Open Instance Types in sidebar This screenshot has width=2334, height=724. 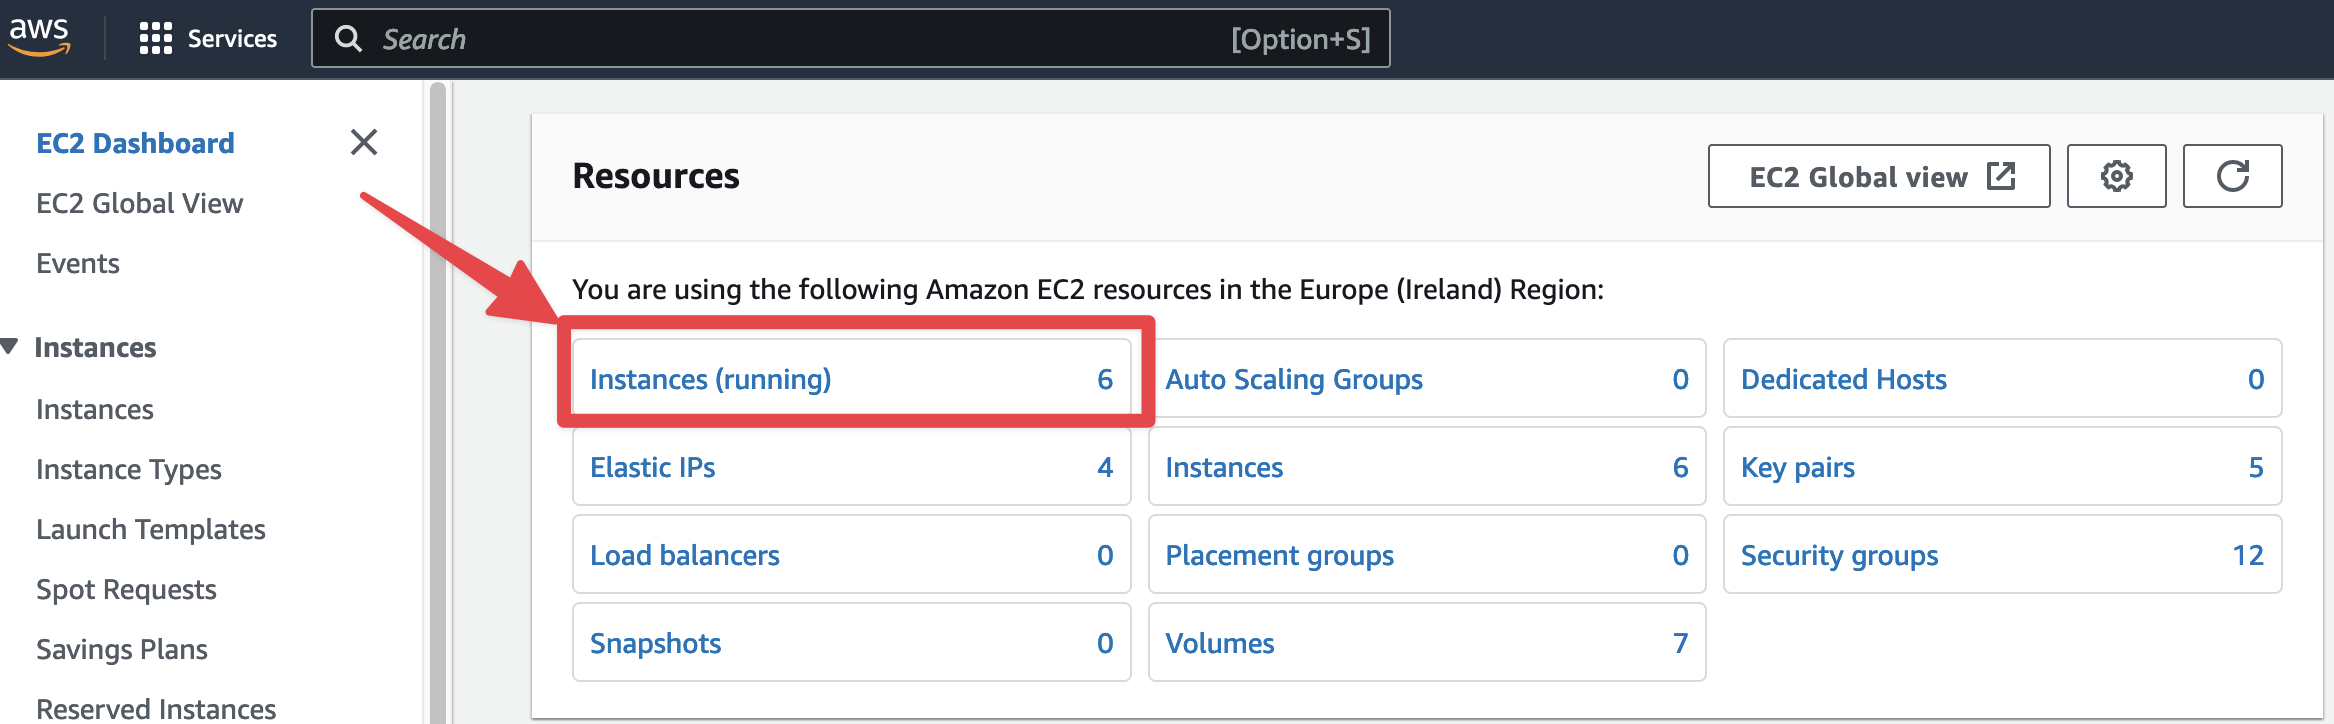[129, 469]
